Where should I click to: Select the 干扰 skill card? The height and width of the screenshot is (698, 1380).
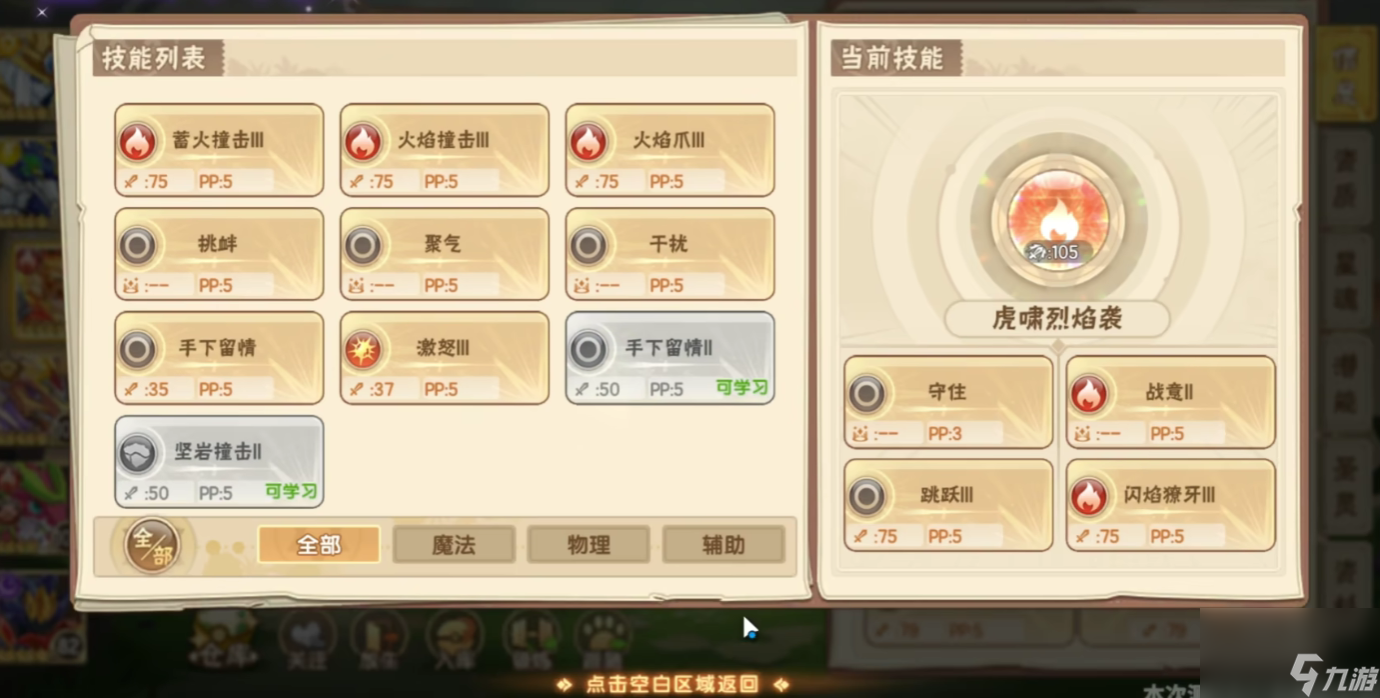(x=670, y=254)
